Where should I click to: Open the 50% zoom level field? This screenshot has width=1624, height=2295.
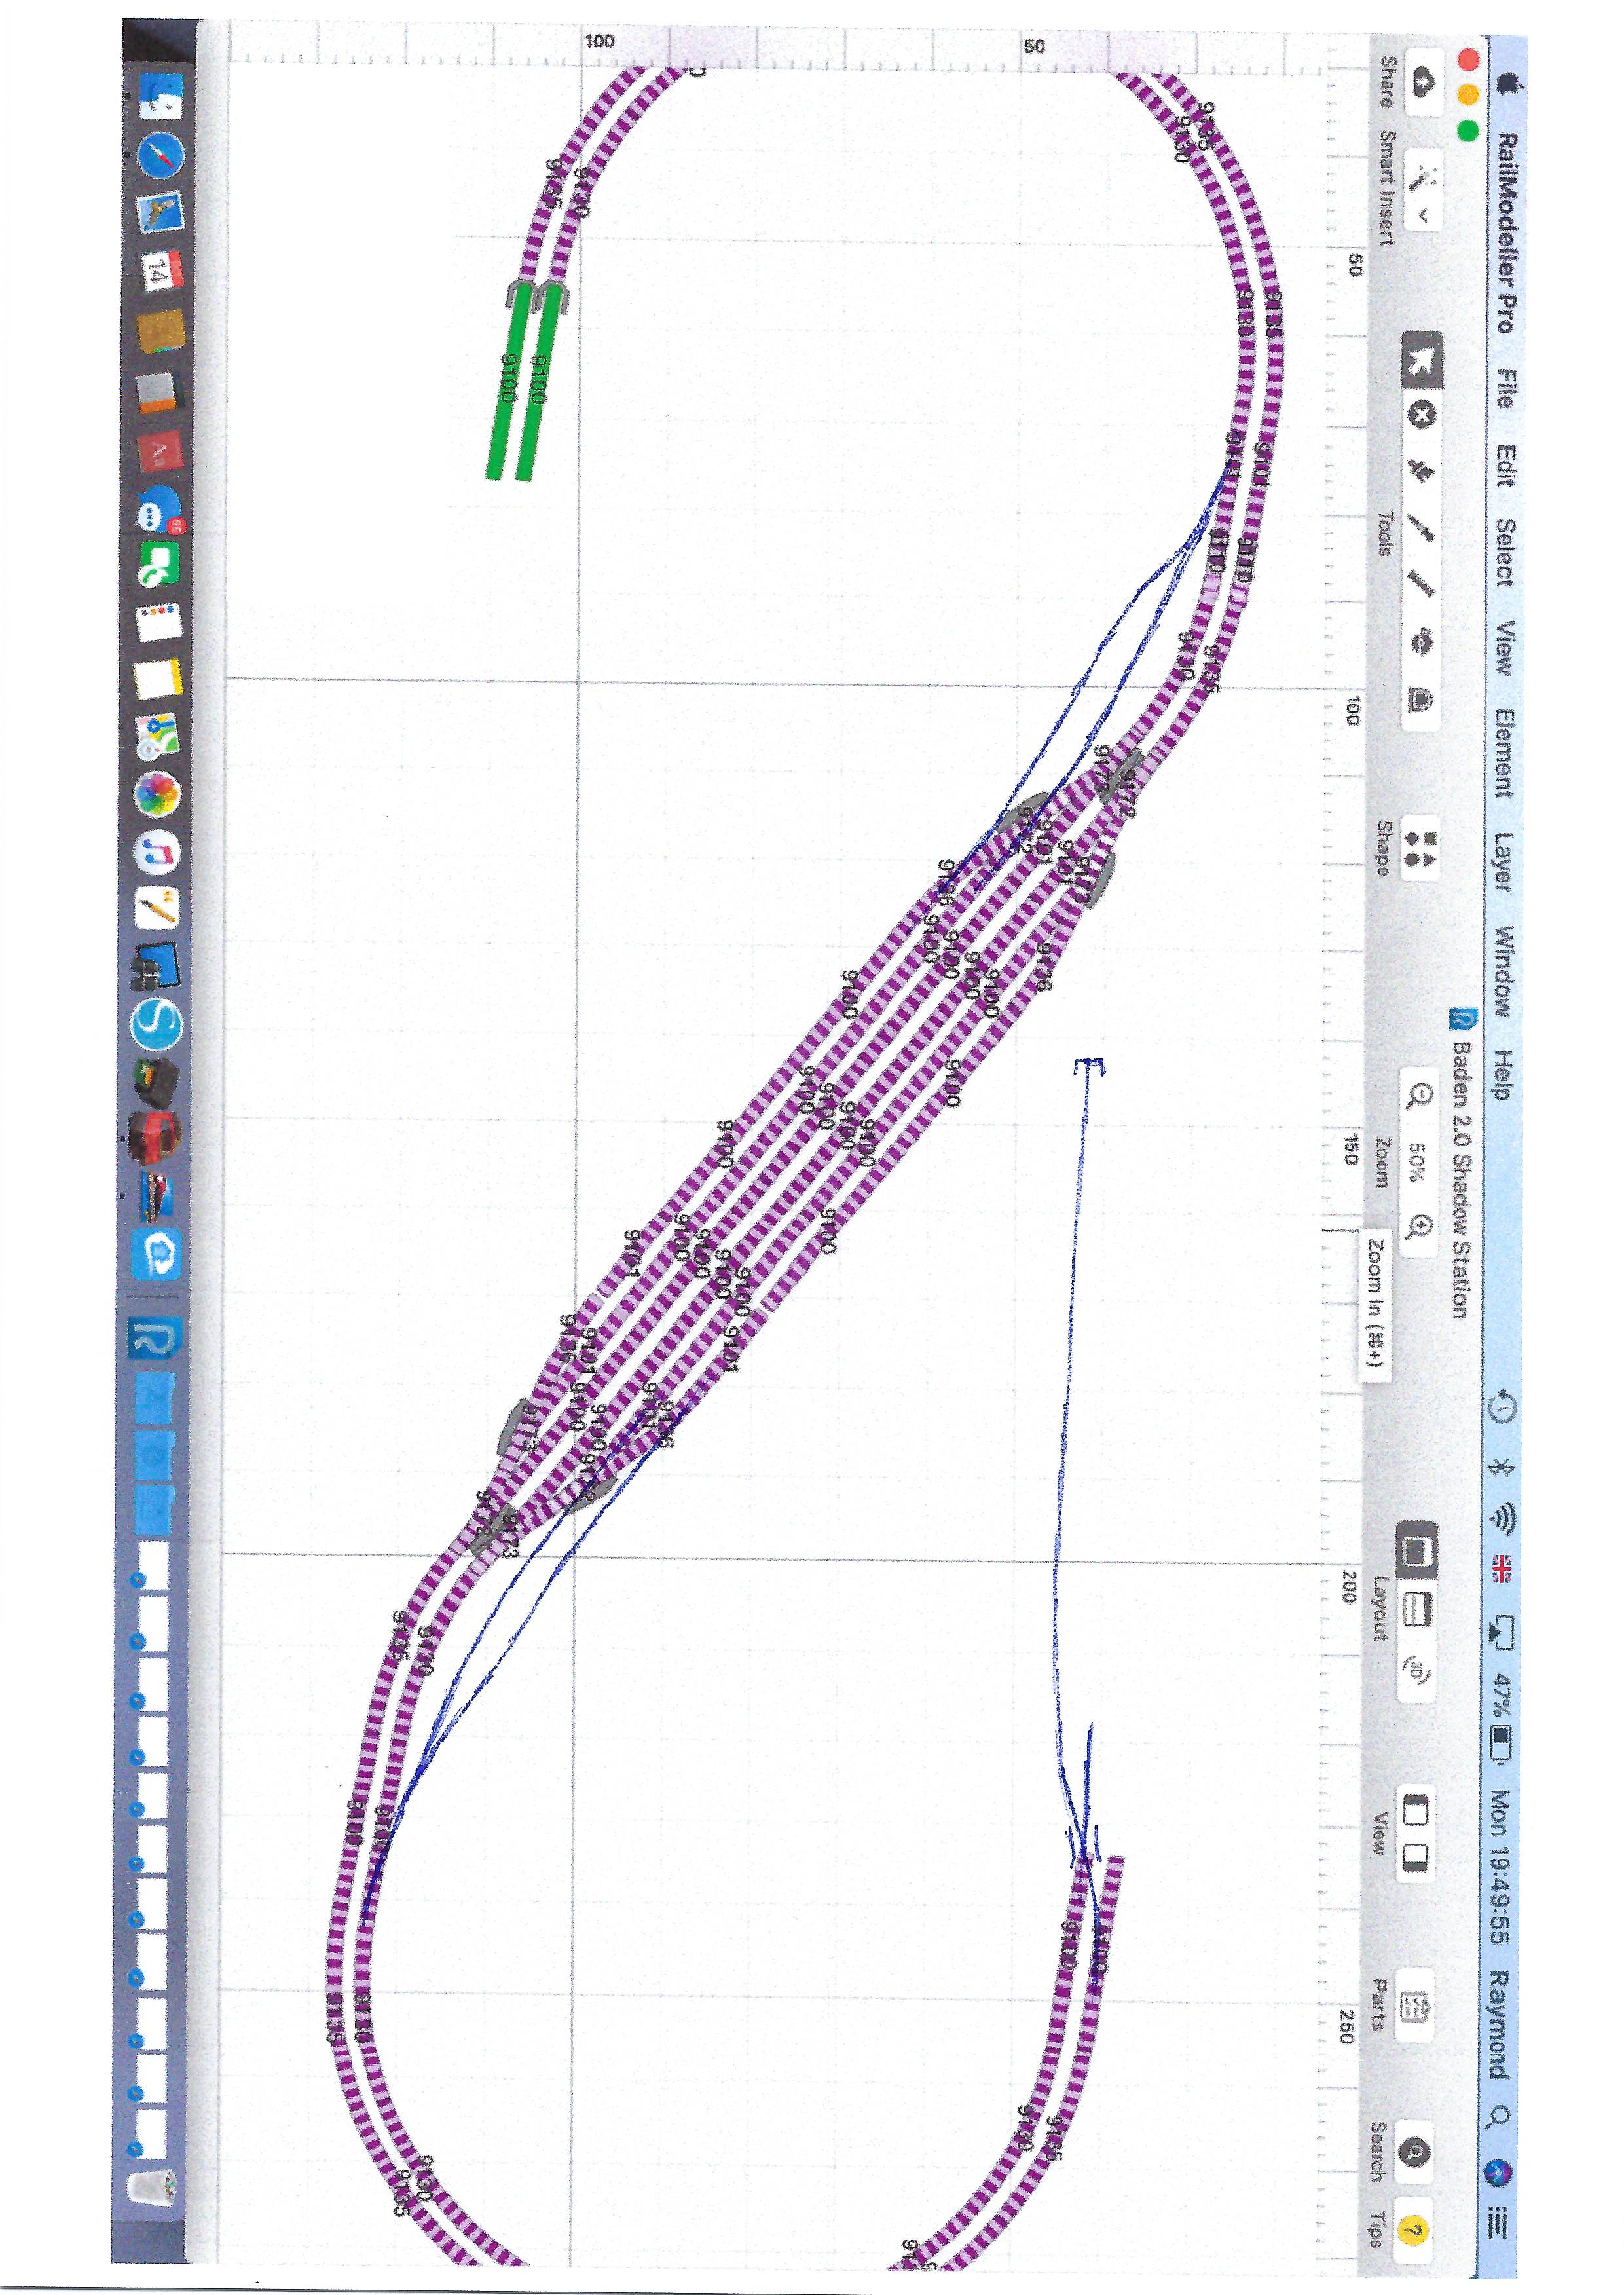[x=1418, y=1162]
